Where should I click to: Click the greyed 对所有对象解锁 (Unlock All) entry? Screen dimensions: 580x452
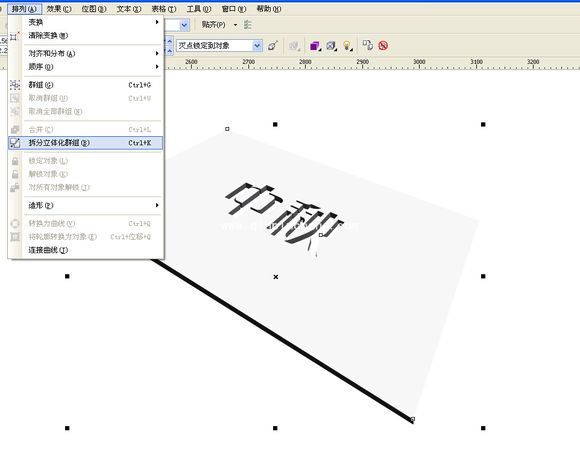85,188
